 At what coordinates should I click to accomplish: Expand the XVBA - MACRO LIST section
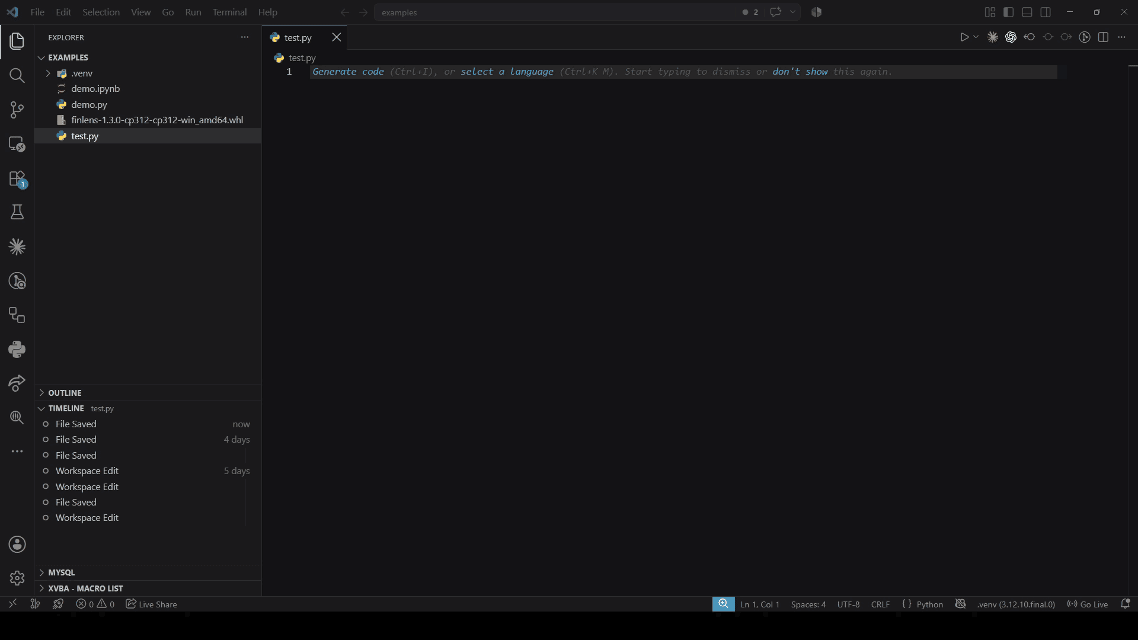pyautogui.click(x=147, y=588)
